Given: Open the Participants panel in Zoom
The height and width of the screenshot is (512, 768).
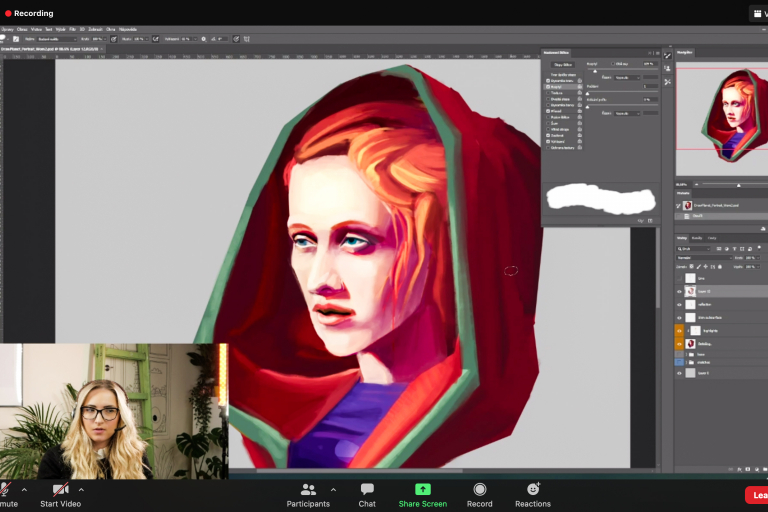Looking at the screenshot, I should pyautogui.click(x=308, y=490).
